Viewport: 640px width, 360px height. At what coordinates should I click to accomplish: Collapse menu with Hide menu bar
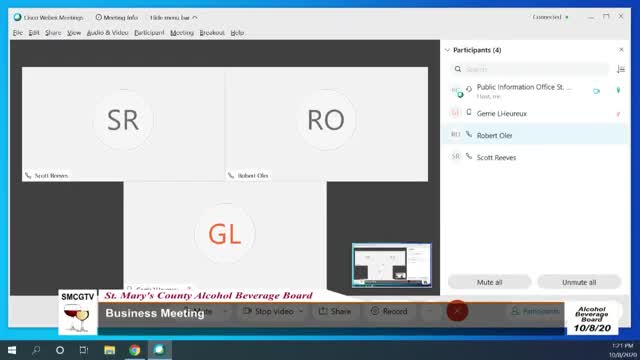coord(173,18)
